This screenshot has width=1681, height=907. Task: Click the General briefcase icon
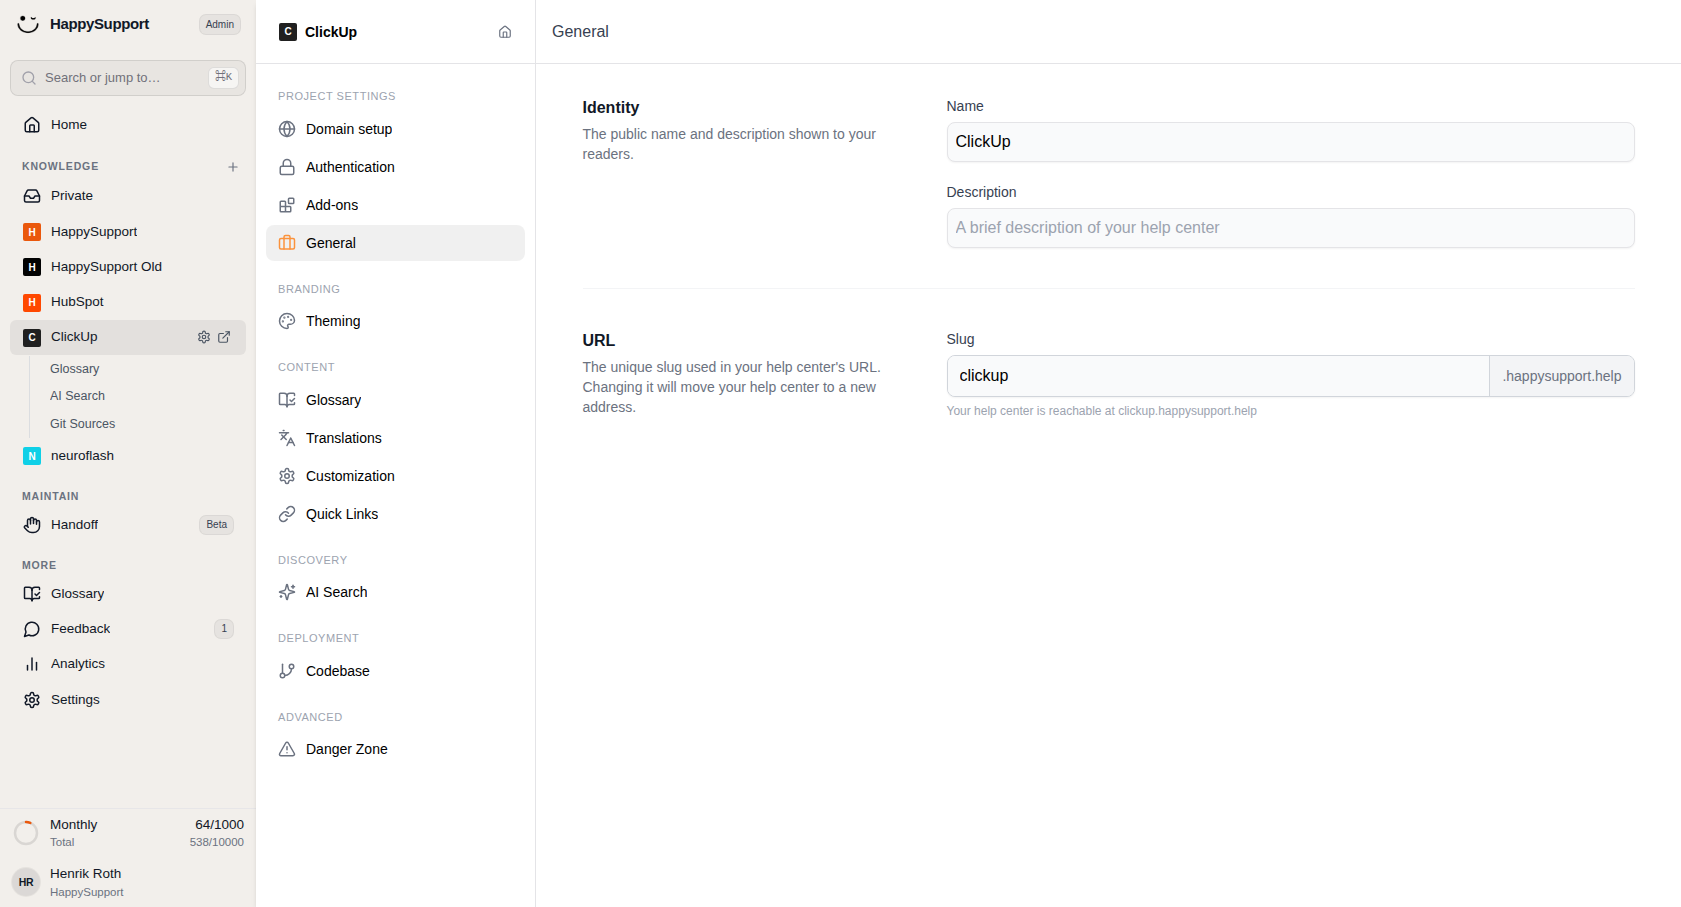coord(287,243)
